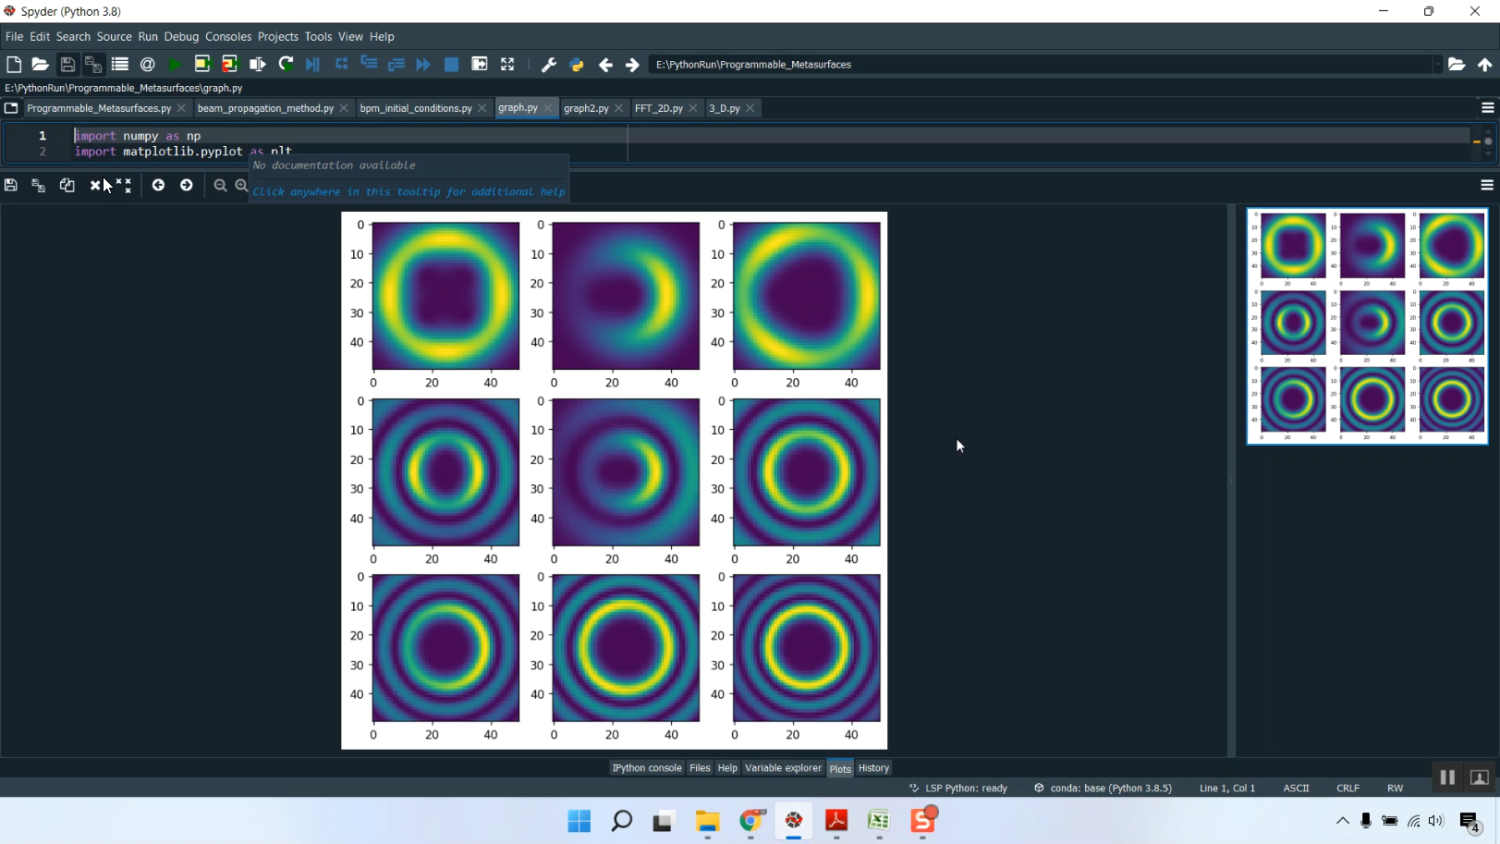Zoom in on the displayed plot
This screenshot has height=844, width=1500.
[241, 185]
